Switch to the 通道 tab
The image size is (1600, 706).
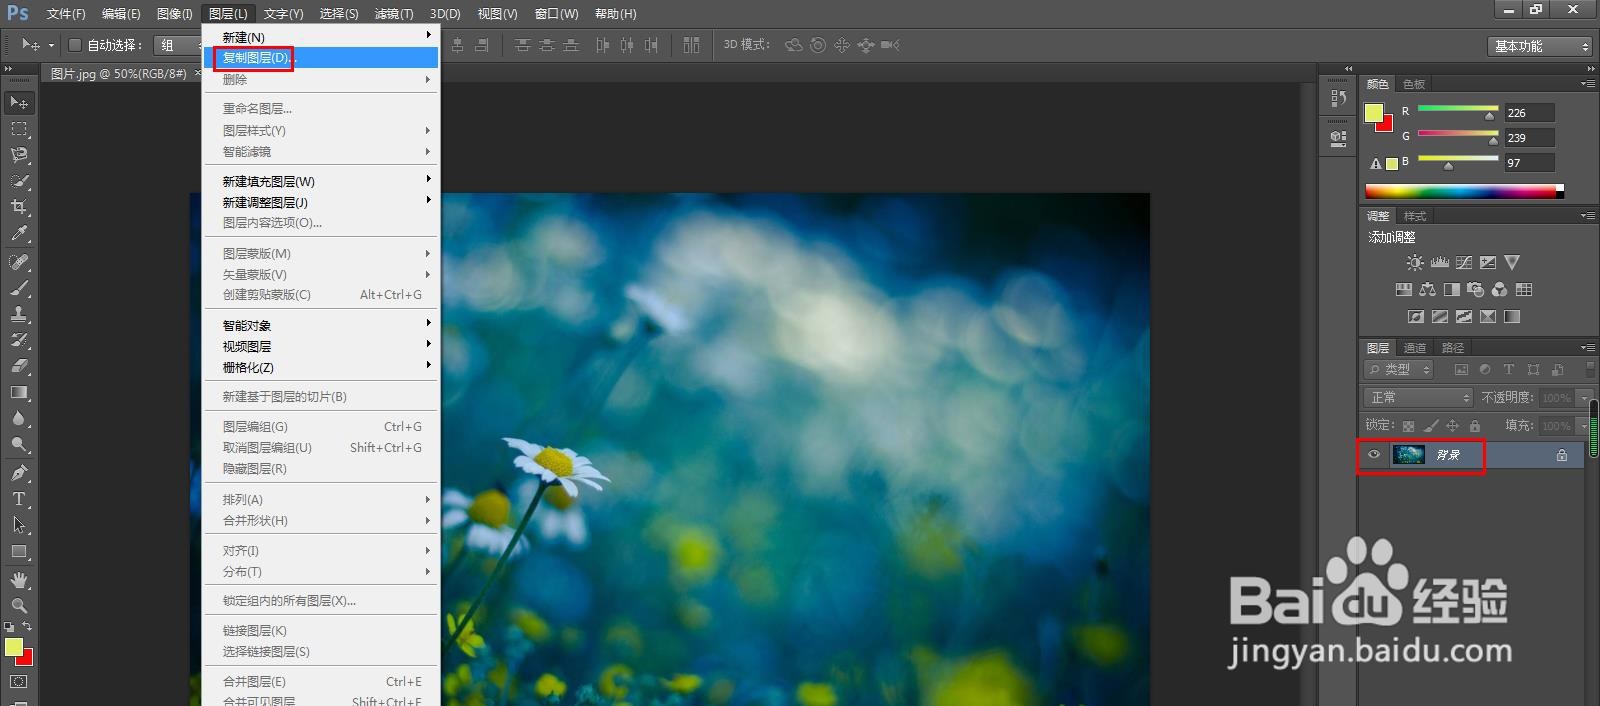[x=1415, y=348]
